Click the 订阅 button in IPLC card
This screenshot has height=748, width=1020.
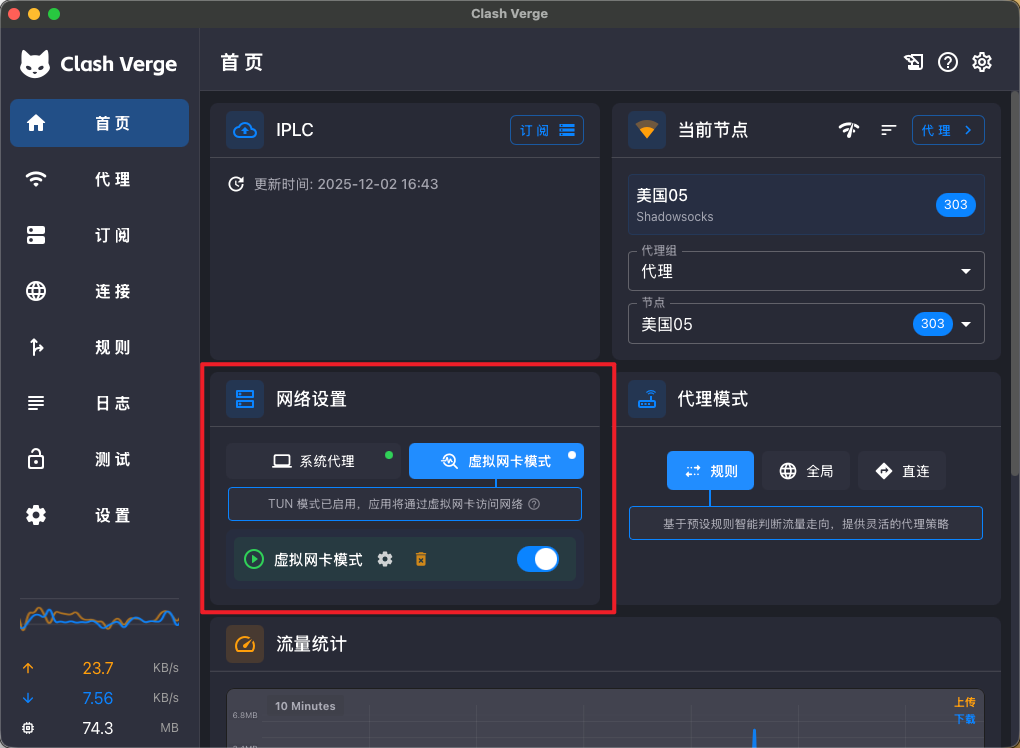click(546, 130)
